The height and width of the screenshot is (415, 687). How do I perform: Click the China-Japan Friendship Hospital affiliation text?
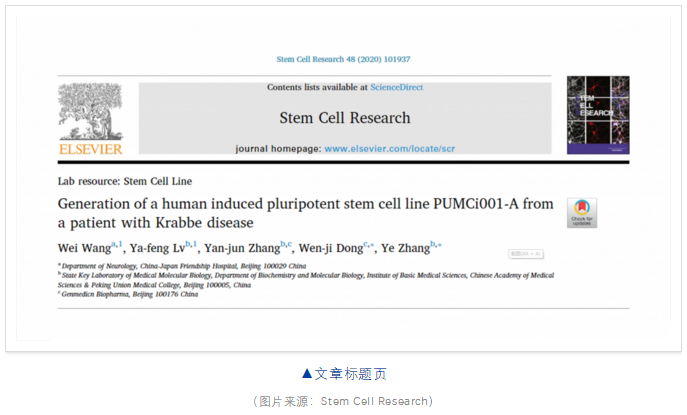click(x=184, y=266)
